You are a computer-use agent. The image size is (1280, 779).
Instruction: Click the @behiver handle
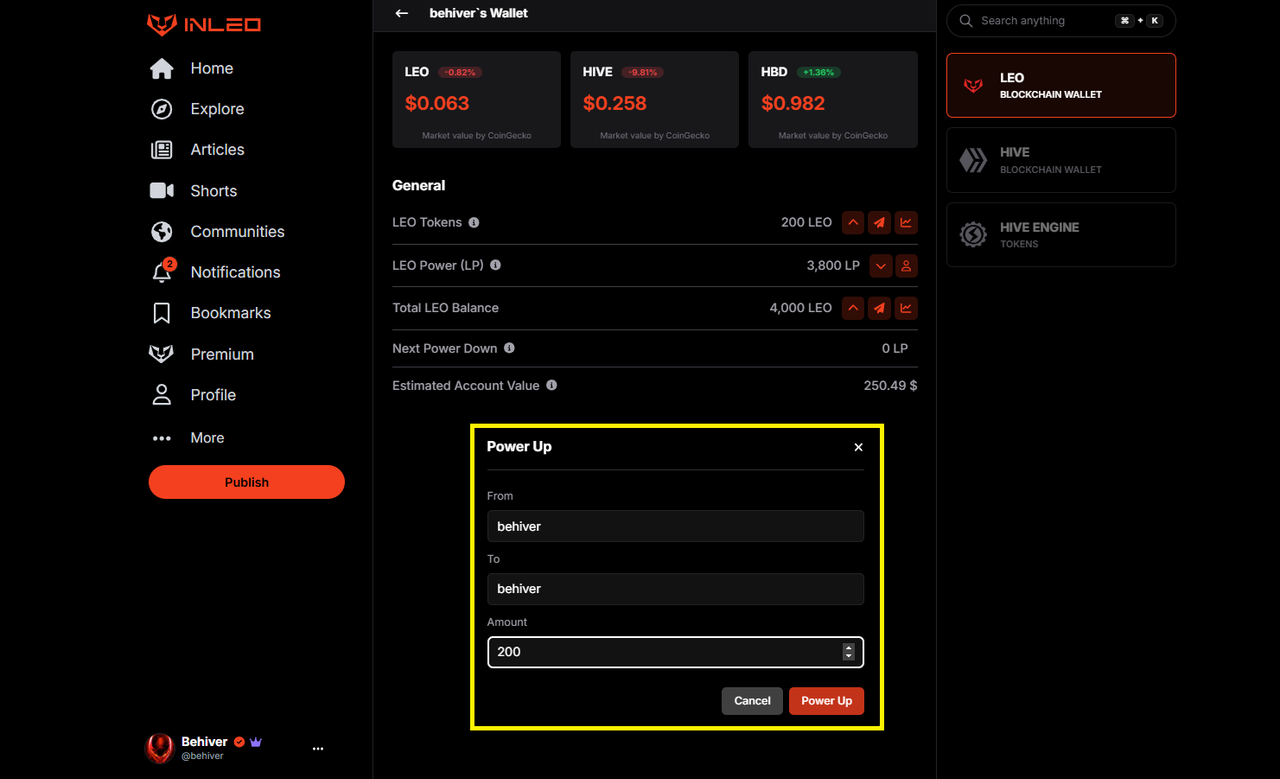pos(202,757)
